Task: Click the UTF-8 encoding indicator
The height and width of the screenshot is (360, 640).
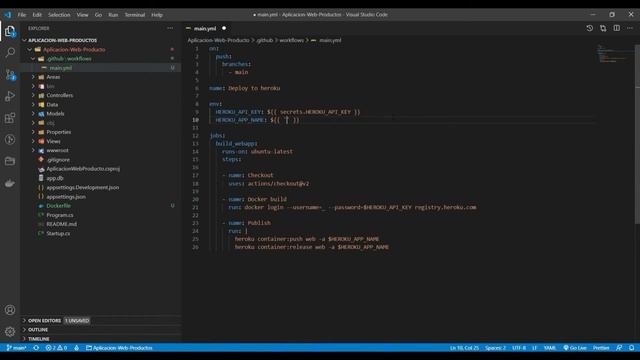Action: (519, 348)
